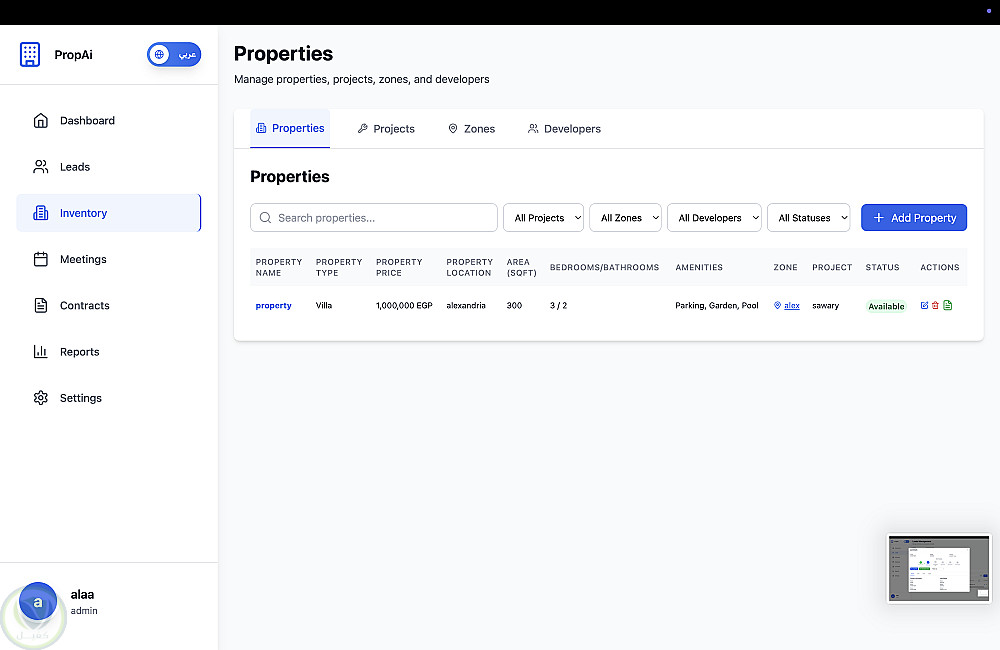This screenshot has width=1000, height=650.
Task: Expand the All Statuses dropdown
Action: 808,218
